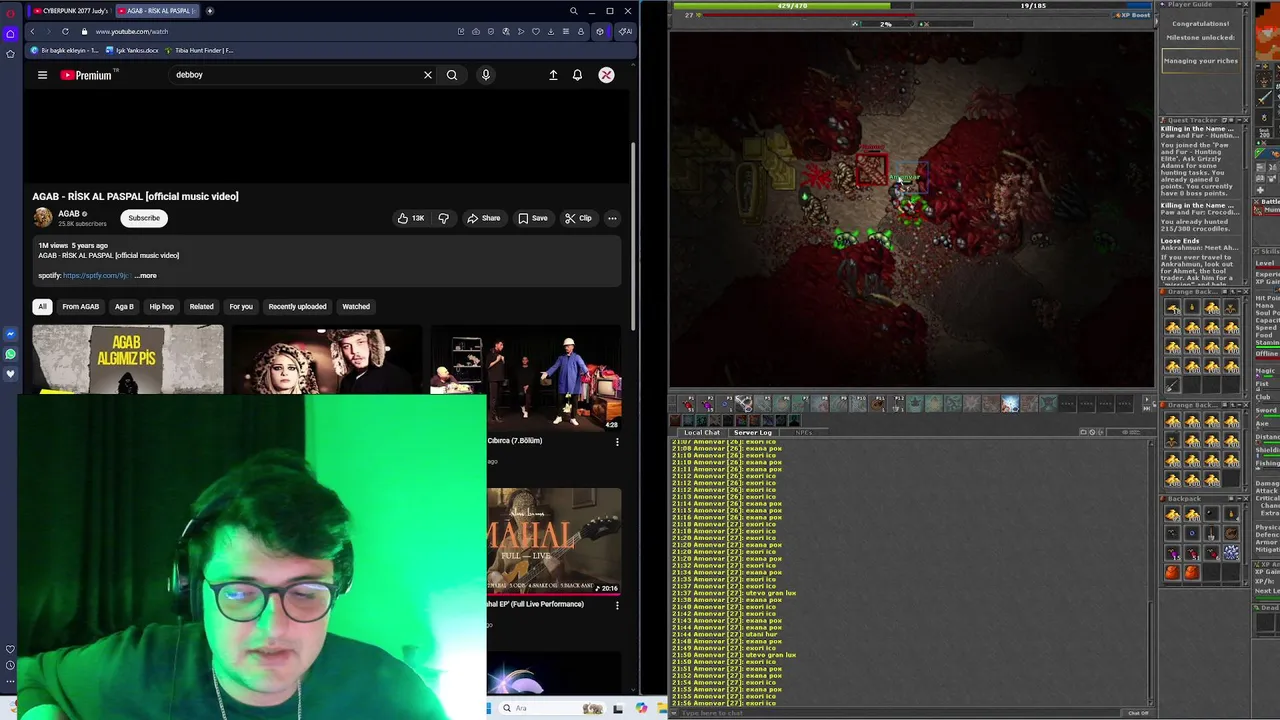The height and width of the screenshot is (720, 1280).
Task: Select the 'Related' filter chip
Action: [x=202, y=307]
